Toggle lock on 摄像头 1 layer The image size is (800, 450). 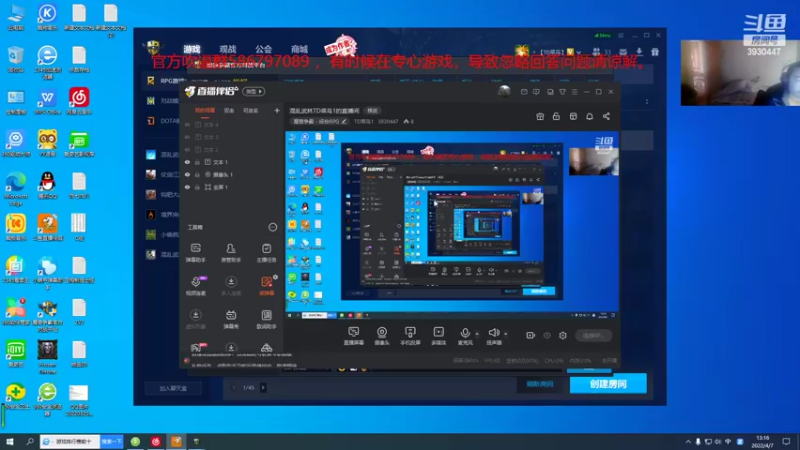pos(197,174)
